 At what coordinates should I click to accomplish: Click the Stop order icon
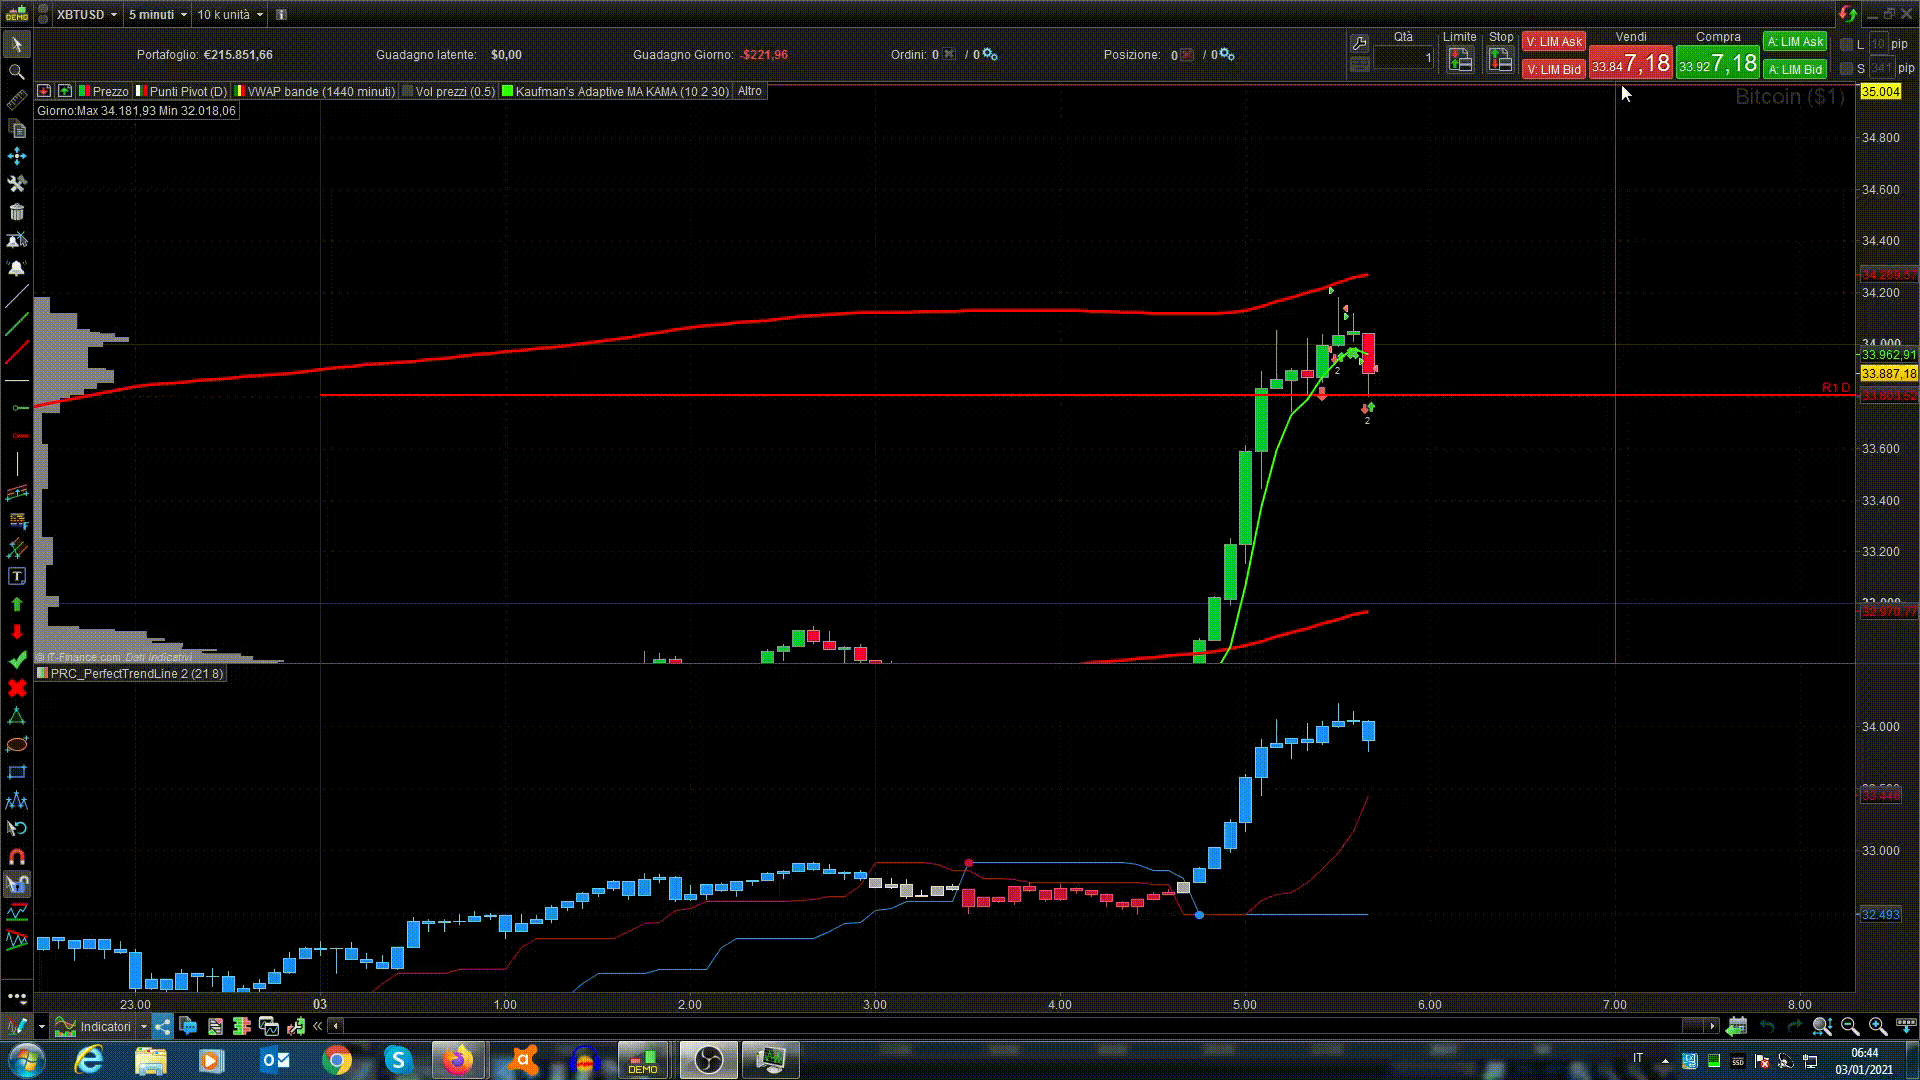(x=1500, y=60)
